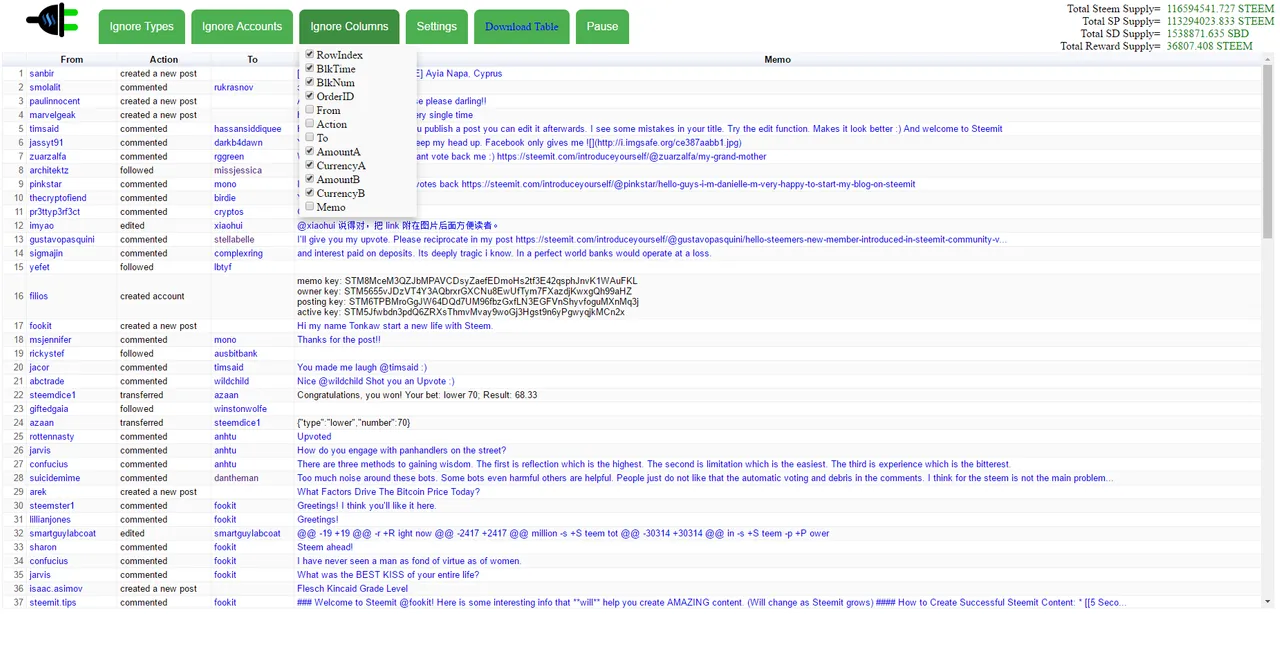Uncheck the CurrencyB checkbox
The height and width of the screenshot is (651, 1280).
(310, 193)
